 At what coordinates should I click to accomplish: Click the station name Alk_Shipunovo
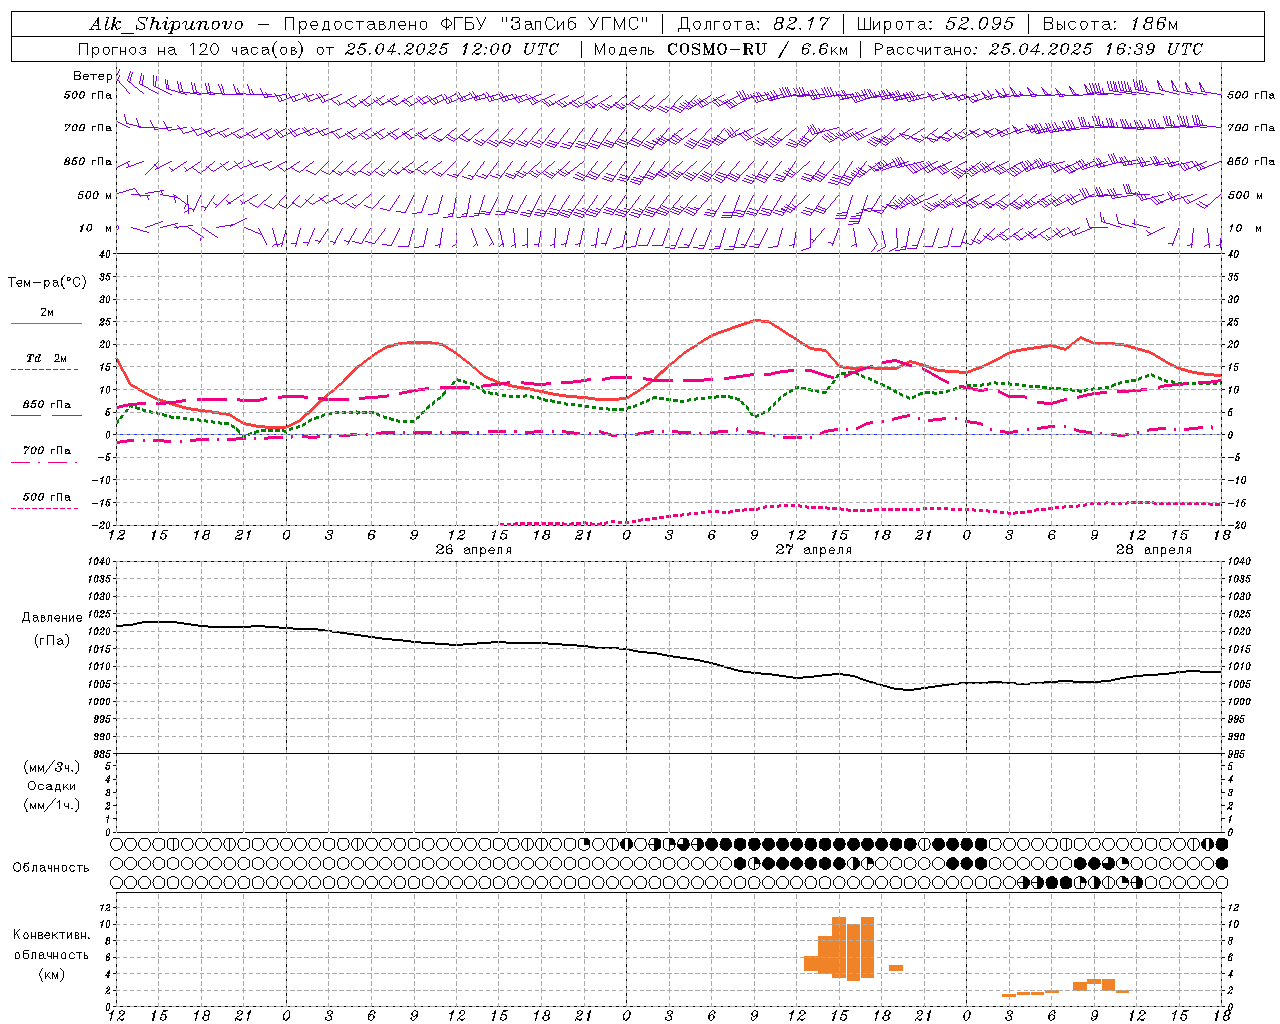(166, 24)
